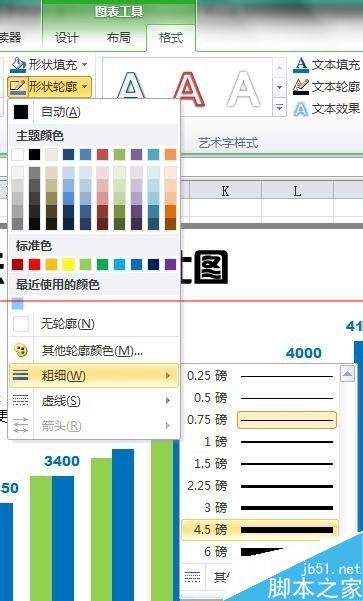Click the 形状轮廓 pencil icon
Screen dimensions: 363x601
[18, 87]
